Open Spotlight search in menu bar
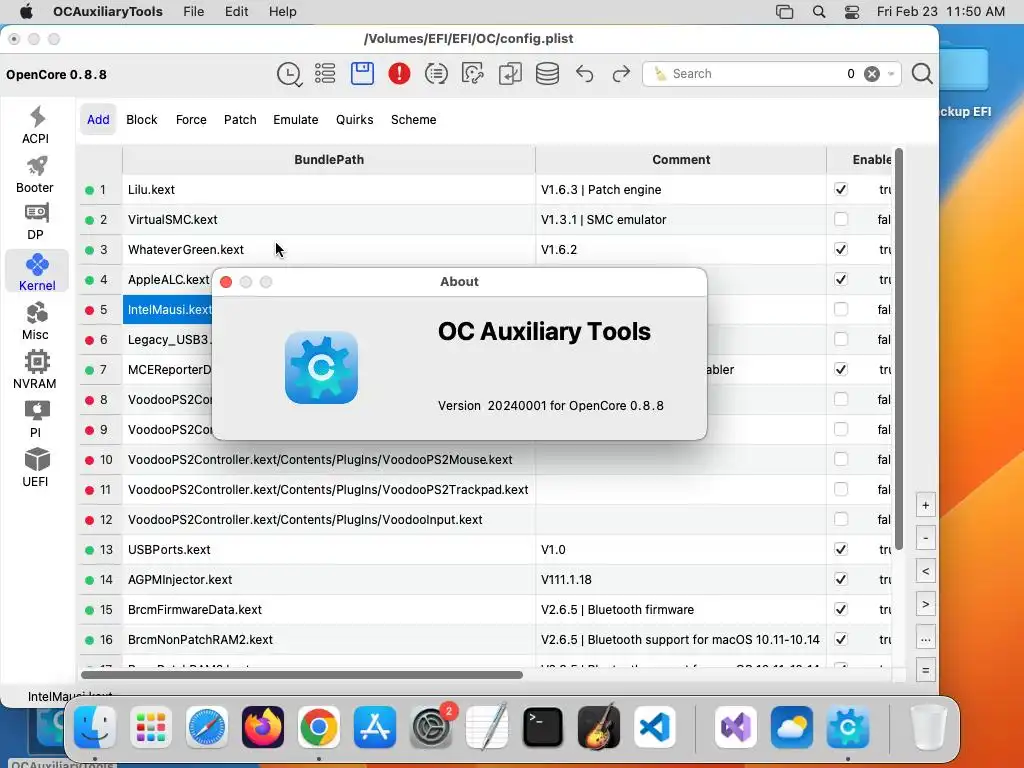This screenshot has width=1024, height=768. click(818, 12)
